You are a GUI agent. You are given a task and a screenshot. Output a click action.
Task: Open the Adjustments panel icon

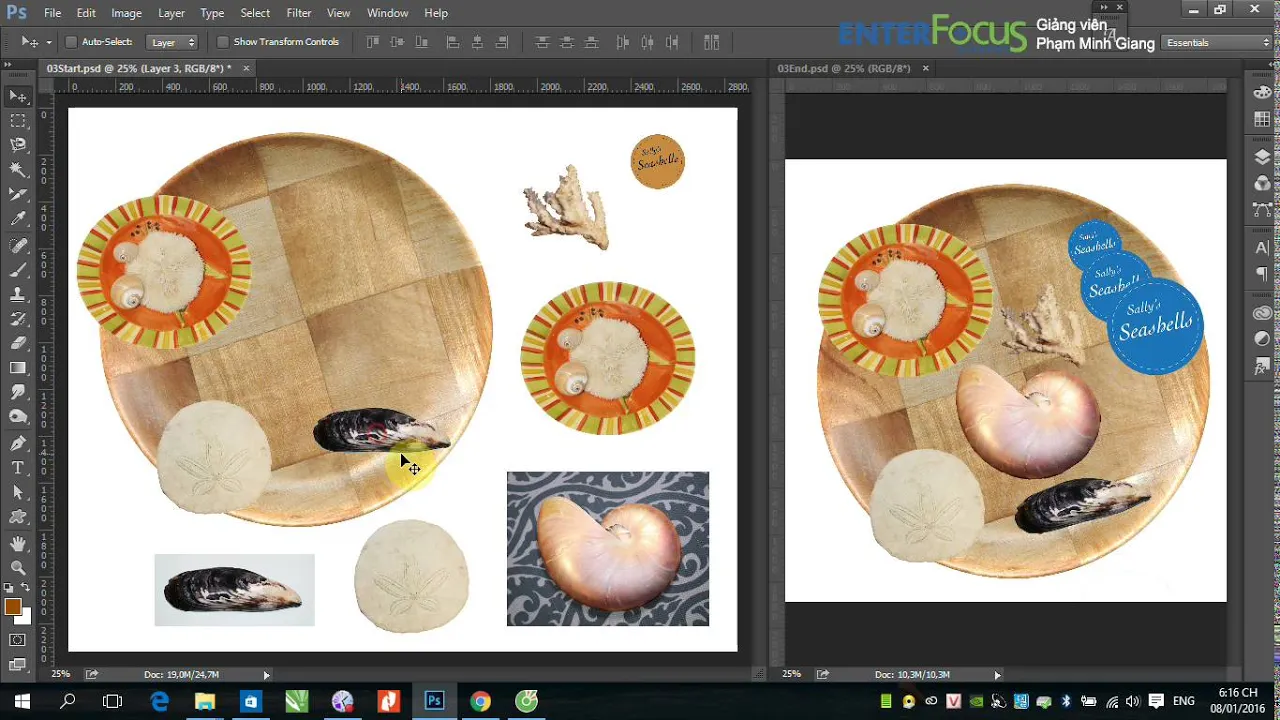coord(1262,339)
